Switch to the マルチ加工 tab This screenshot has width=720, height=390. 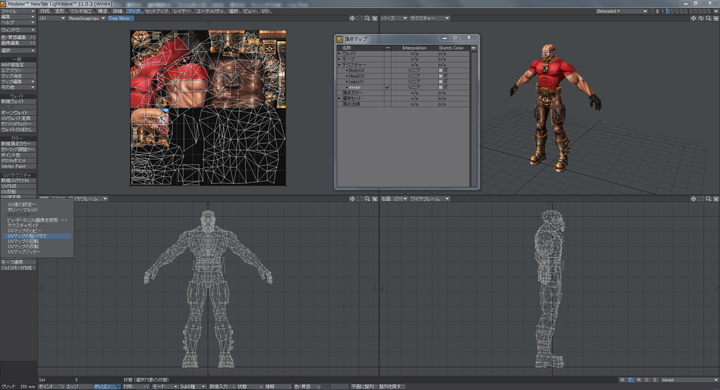coord(81,11)
